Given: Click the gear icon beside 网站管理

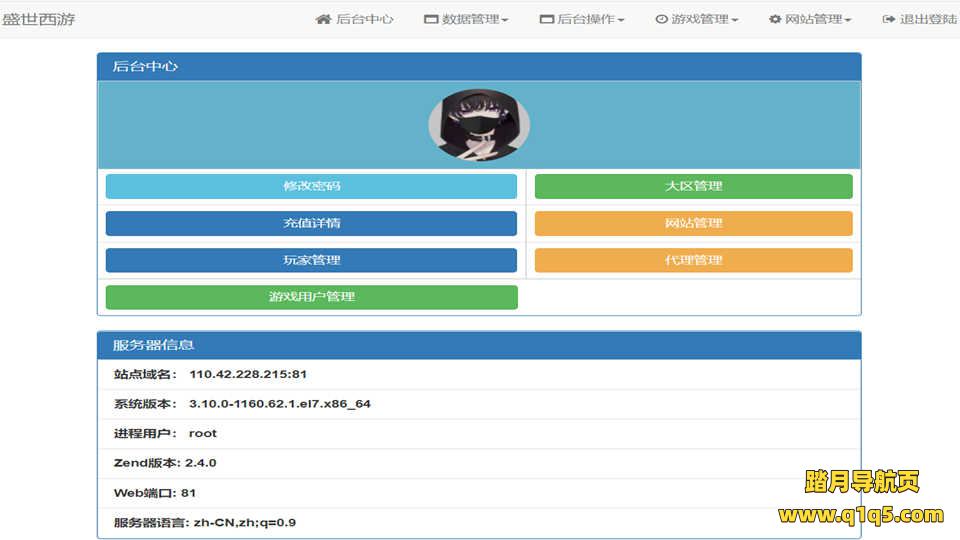Looking at the screenshot, I should [775, 19].
